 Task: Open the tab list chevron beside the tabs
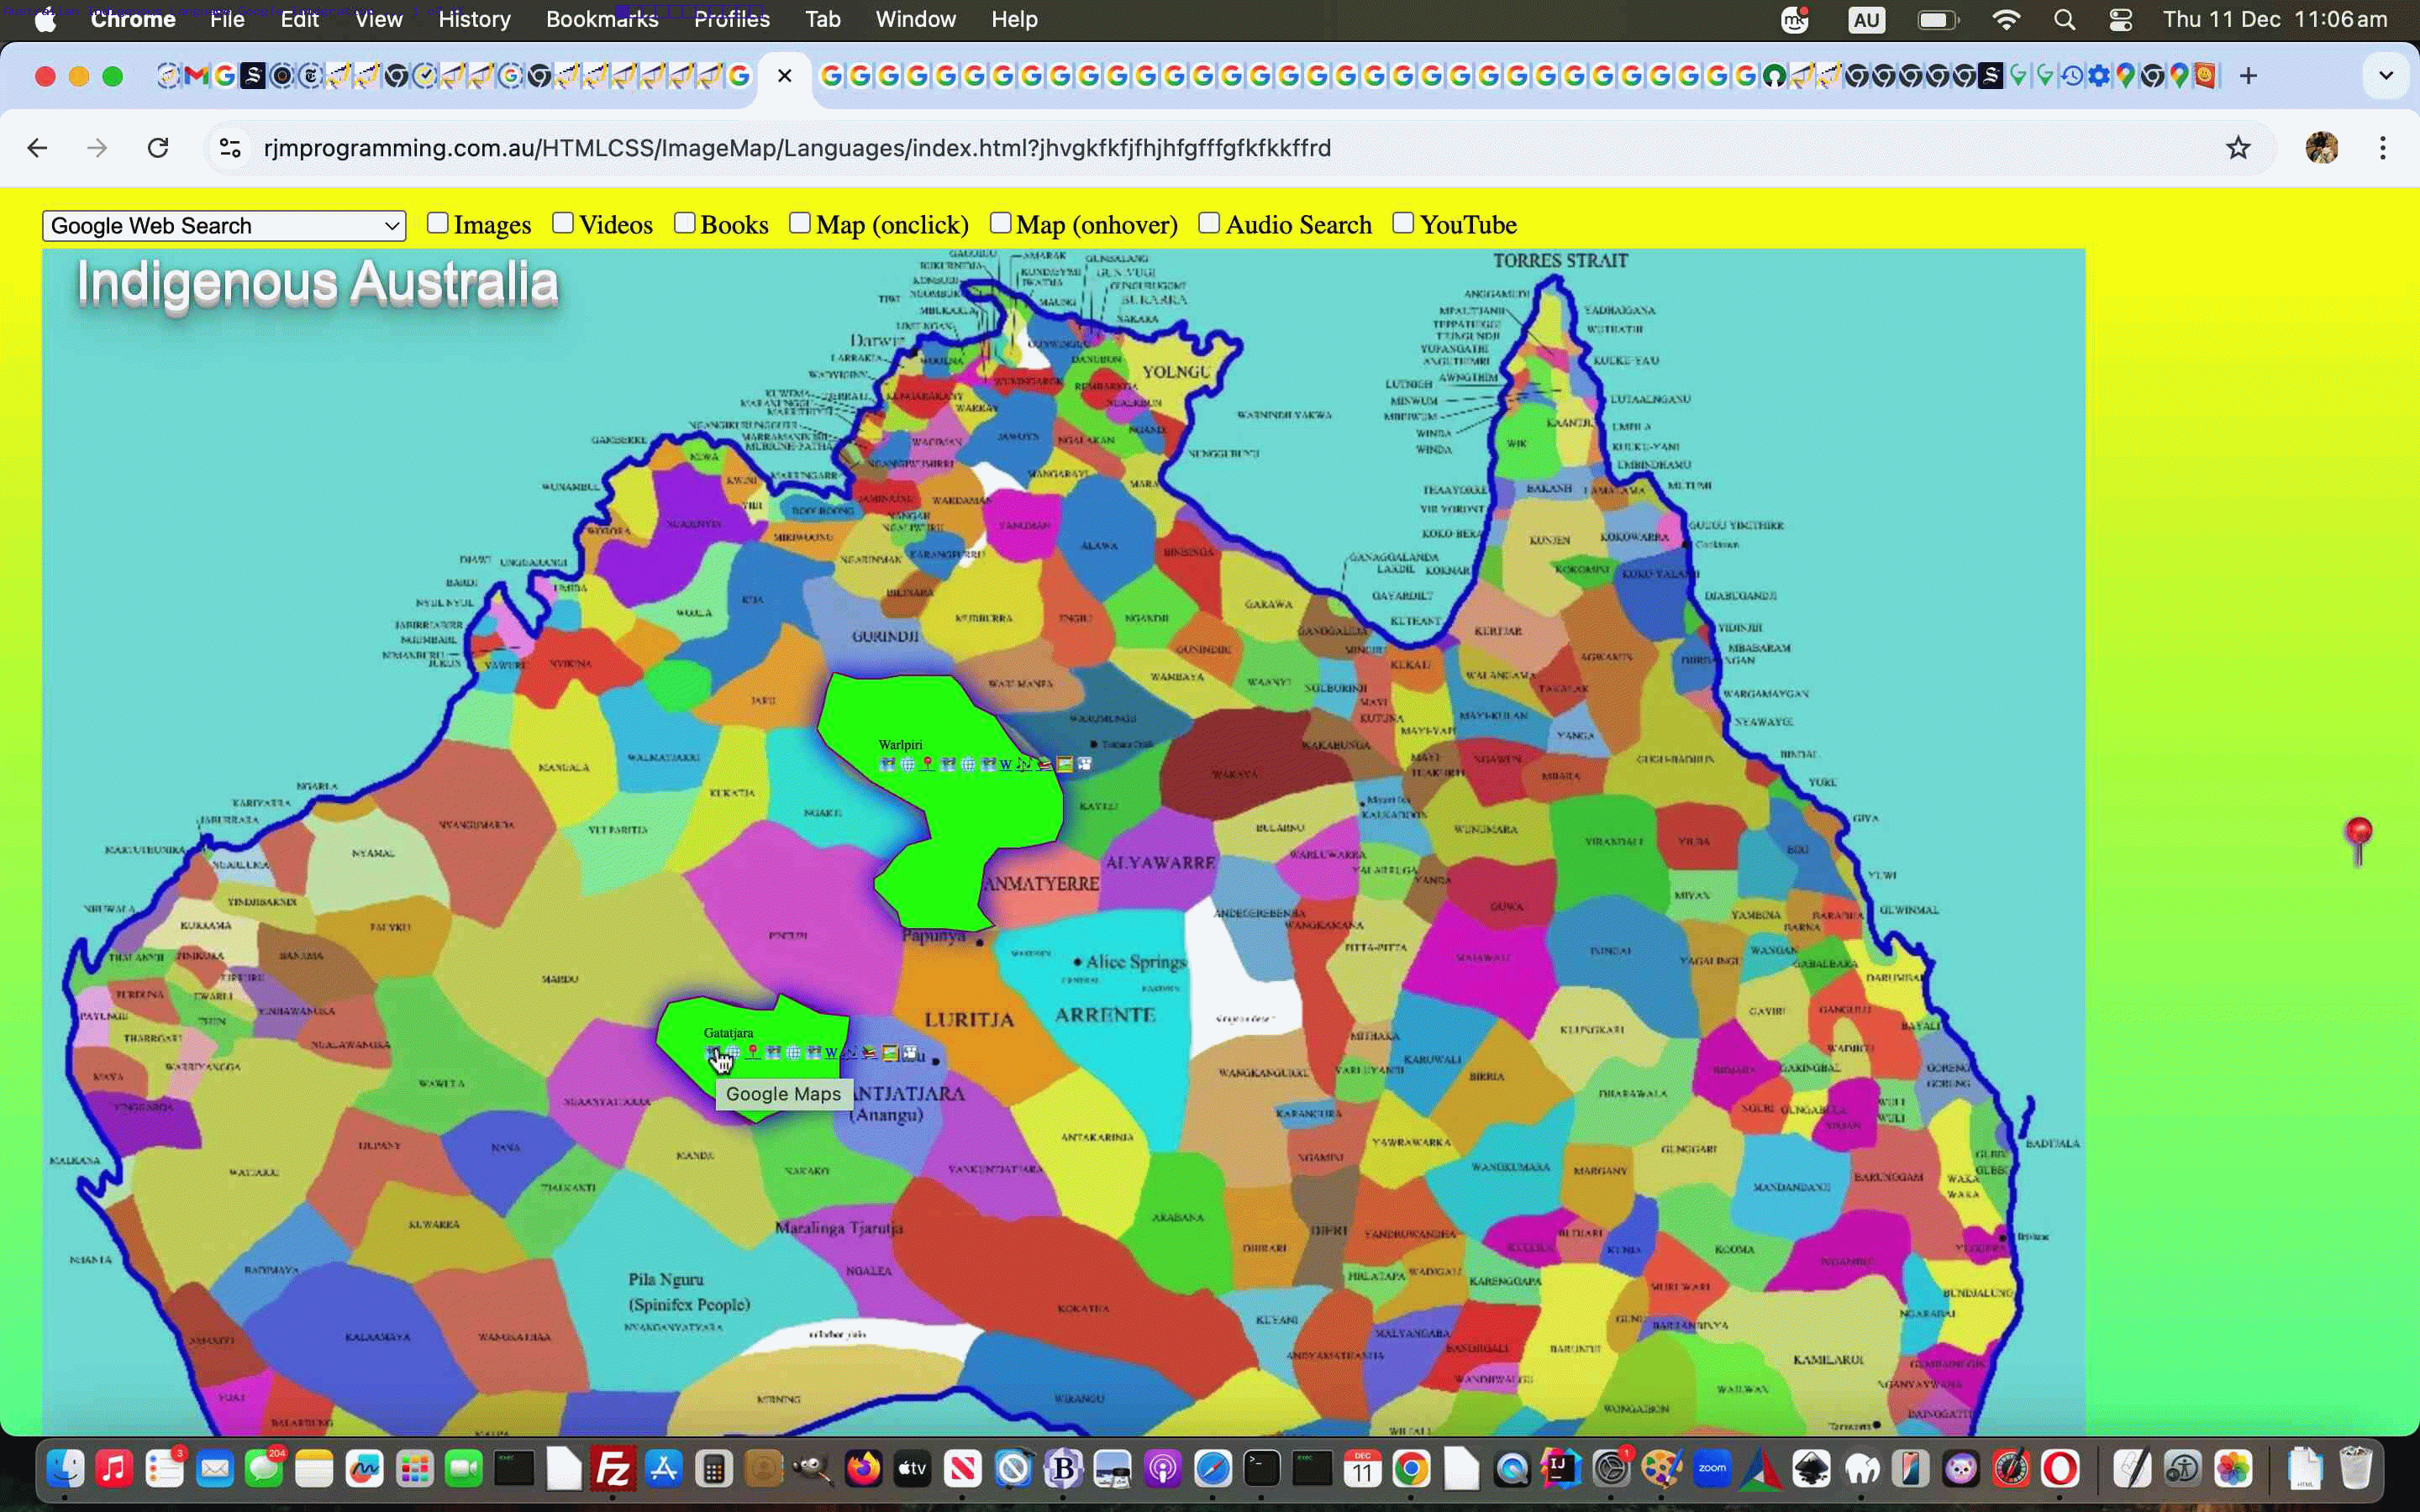(2387, 75)
